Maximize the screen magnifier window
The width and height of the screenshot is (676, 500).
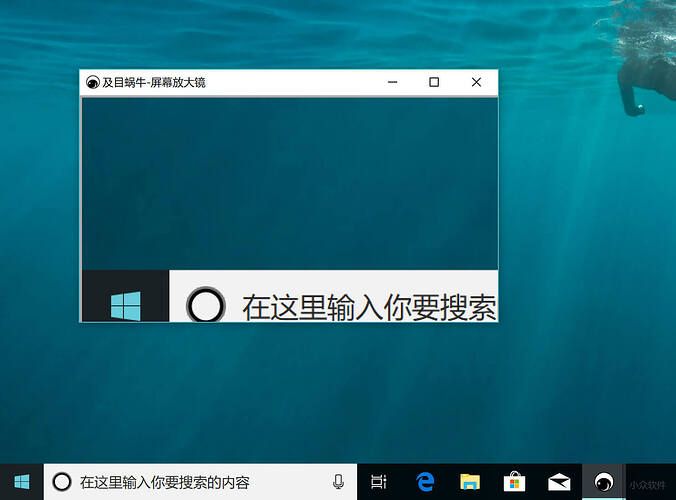click(434, 82)
